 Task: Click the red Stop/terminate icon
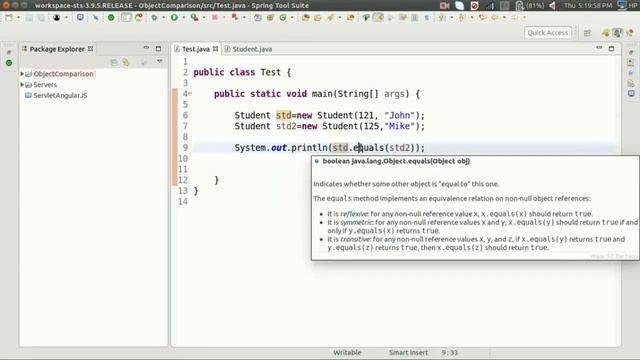[214, 18]
